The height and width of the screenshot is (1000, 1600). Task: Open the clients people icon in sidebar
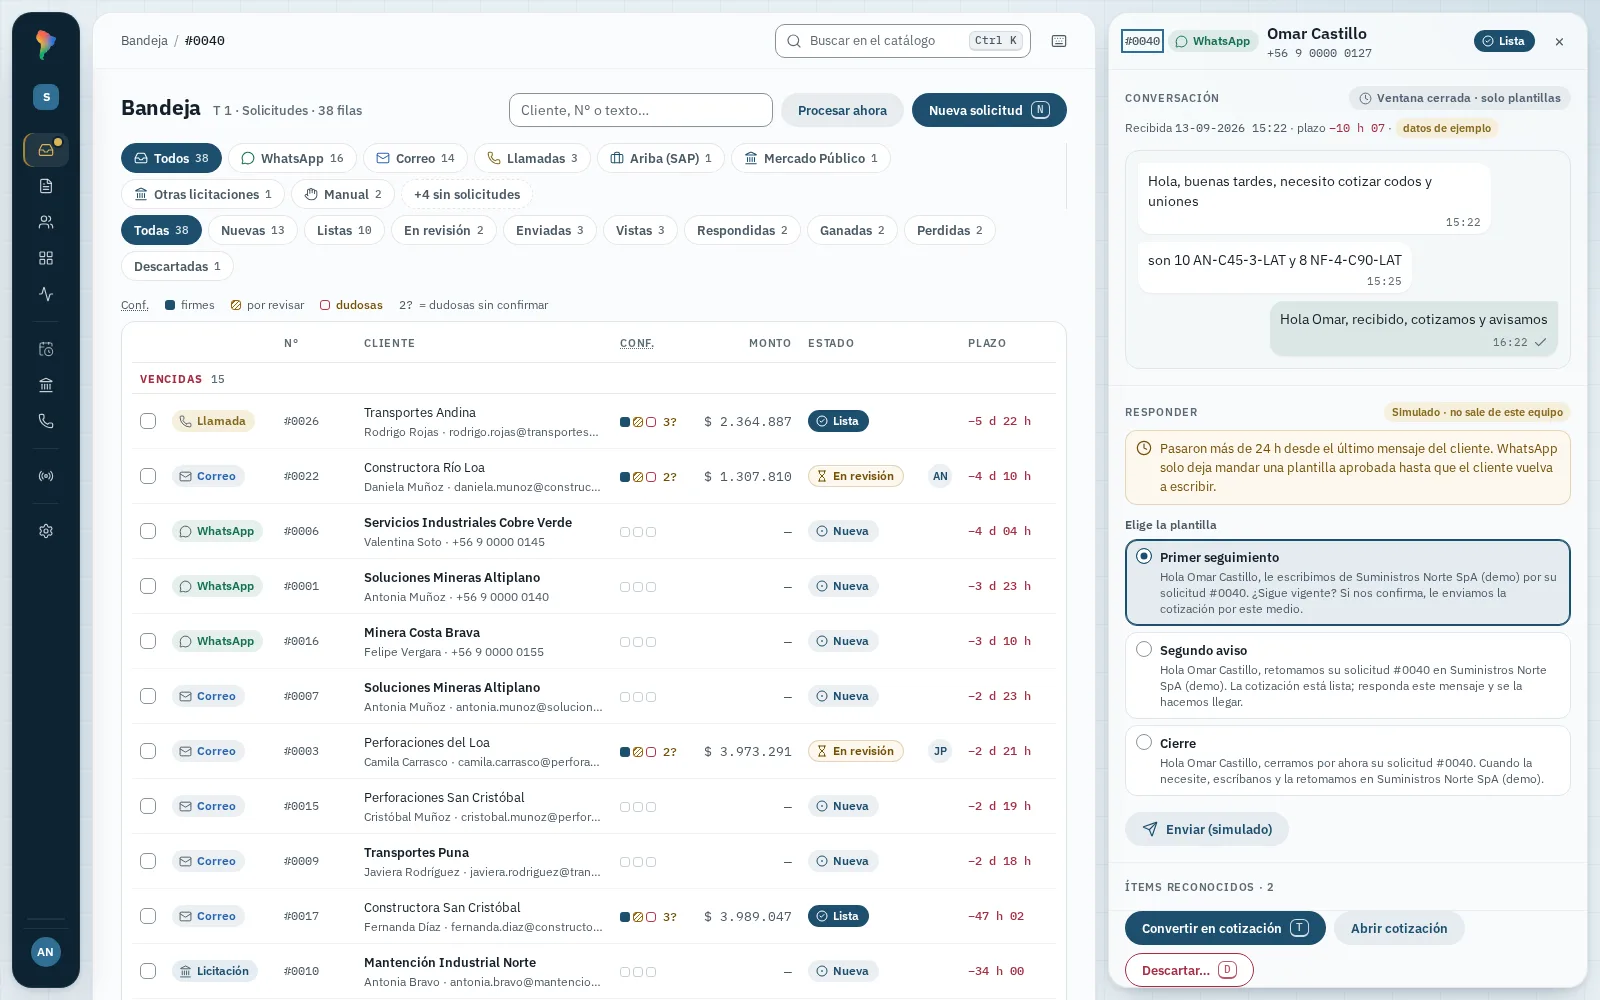[x=46, y=222]
